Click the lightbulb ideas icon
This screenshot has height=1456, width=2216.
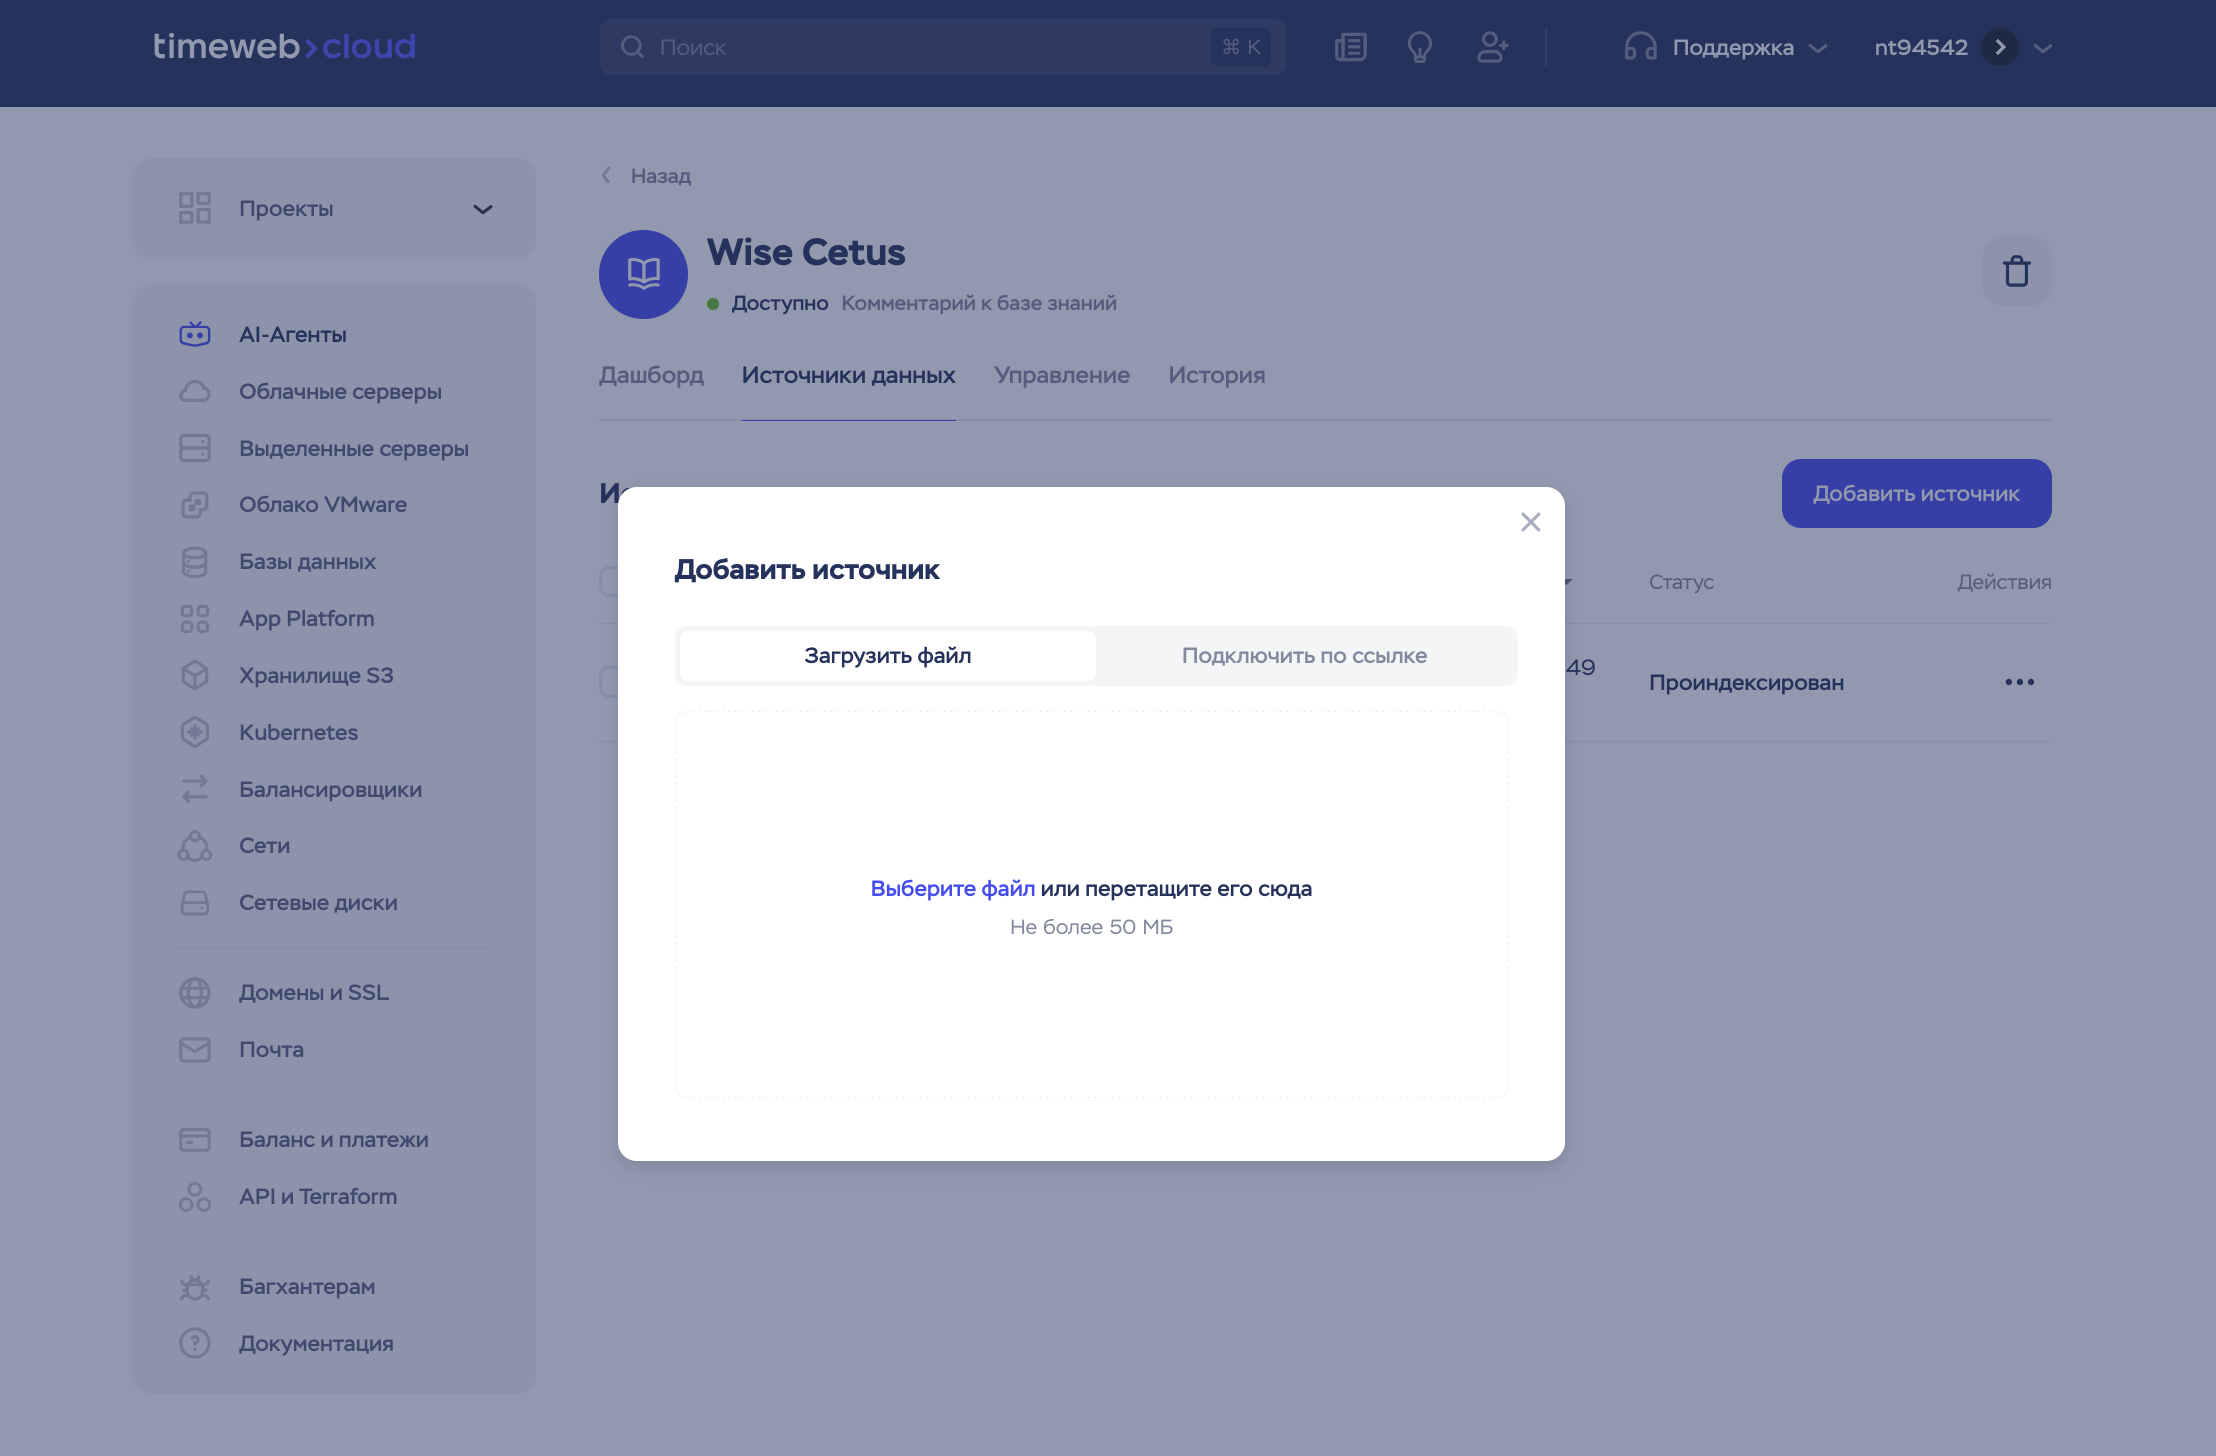[x=1419, y=47]
